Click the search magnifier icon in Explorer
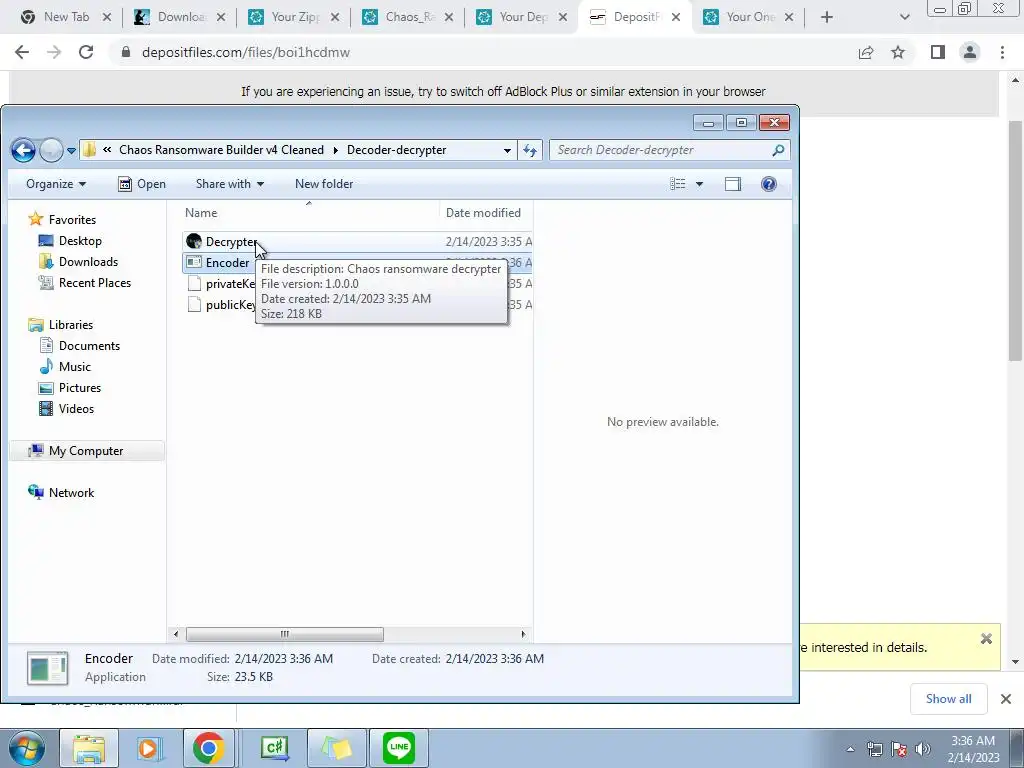The height and width of the screenshot is (768, 1024). coord(778,150)
